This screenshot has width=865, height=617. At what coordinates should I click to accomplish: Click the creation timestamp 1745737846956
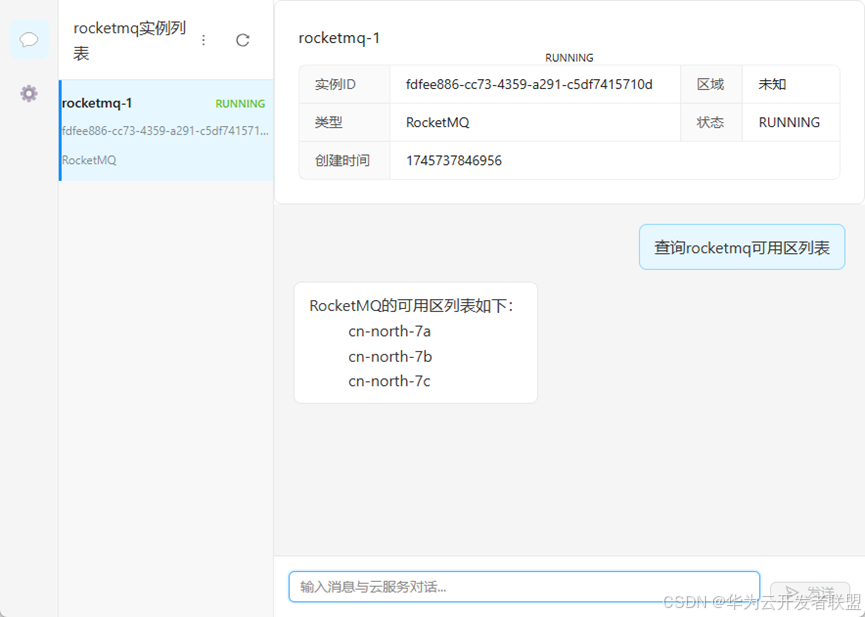coord(453,161)
